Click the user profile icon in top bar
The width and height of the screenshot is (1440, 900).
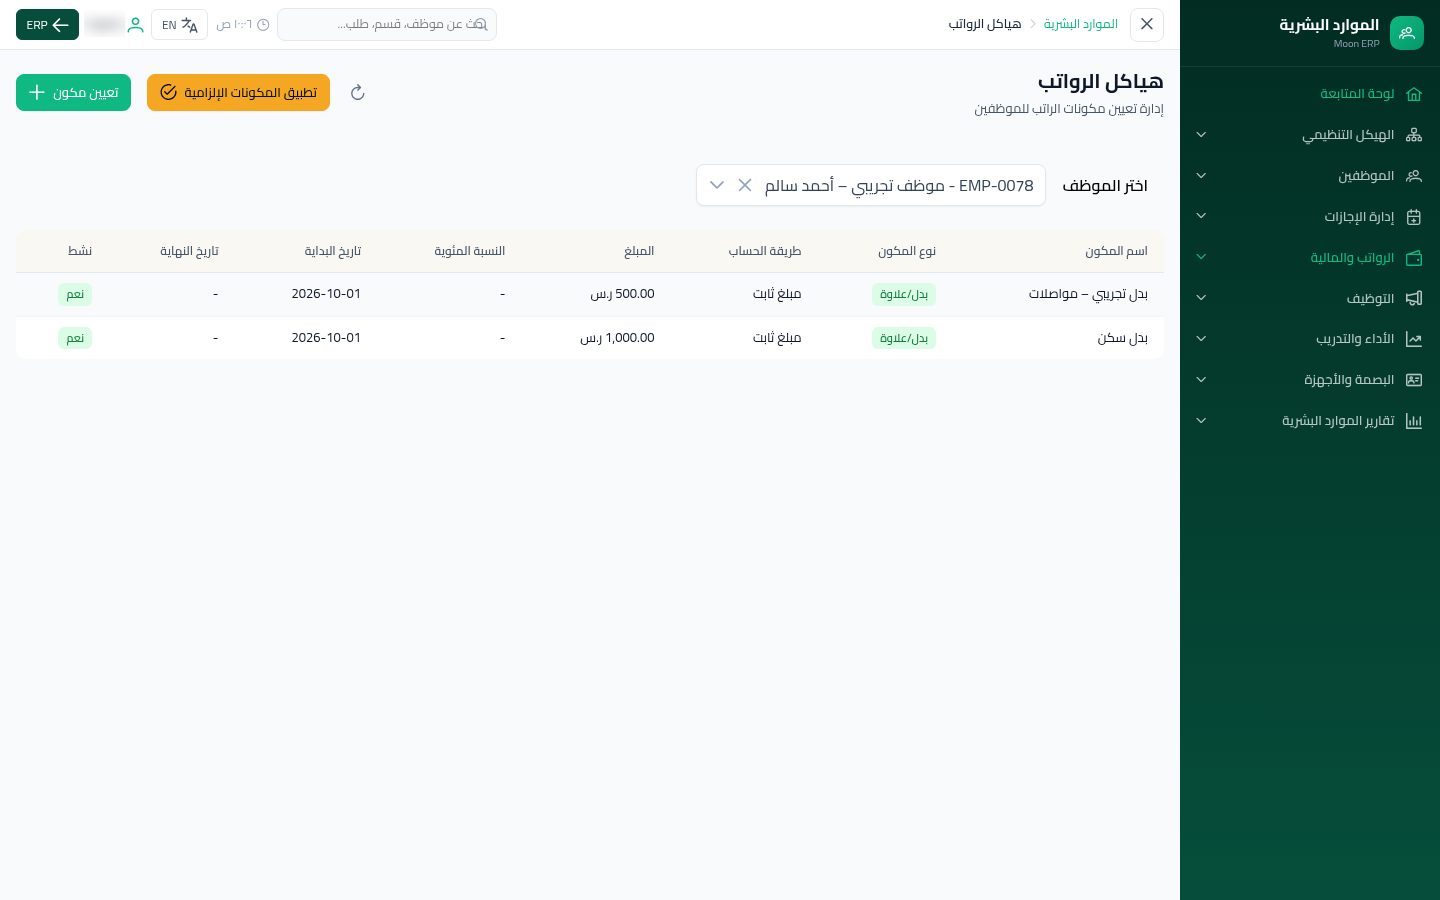[x=136, y=25]
